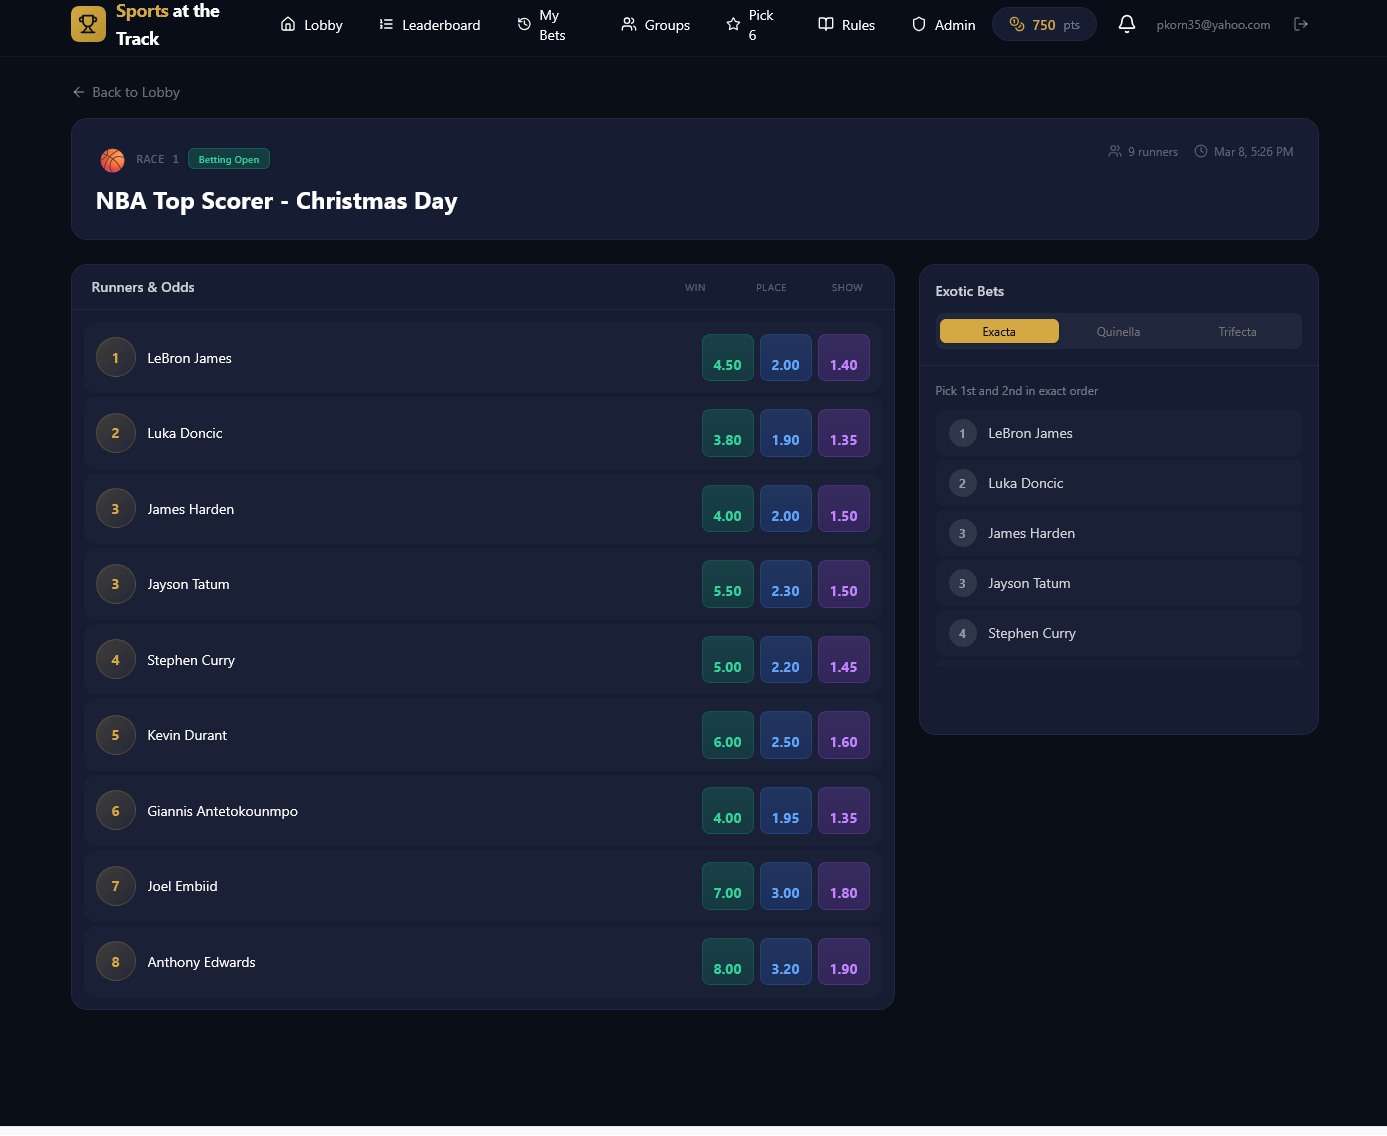Open the Groups page

point(656,25)
